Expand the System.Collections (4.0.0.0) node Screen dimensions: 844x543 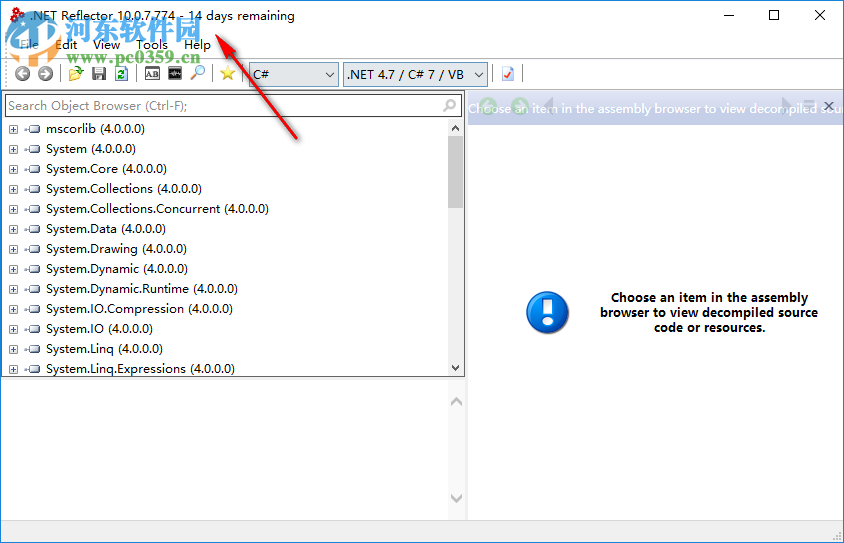pos(13,189)
